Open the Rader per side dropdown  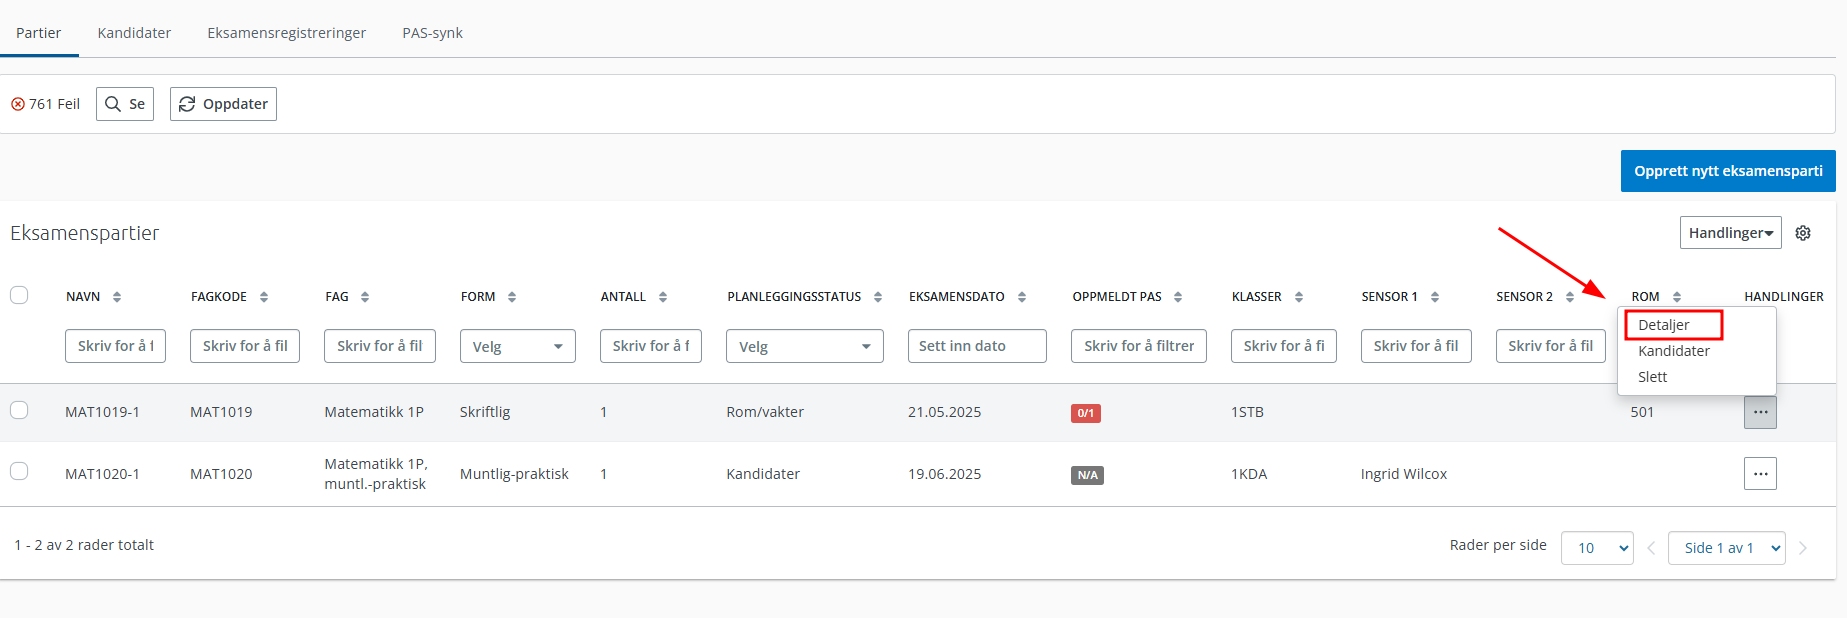click(1596, 548)
